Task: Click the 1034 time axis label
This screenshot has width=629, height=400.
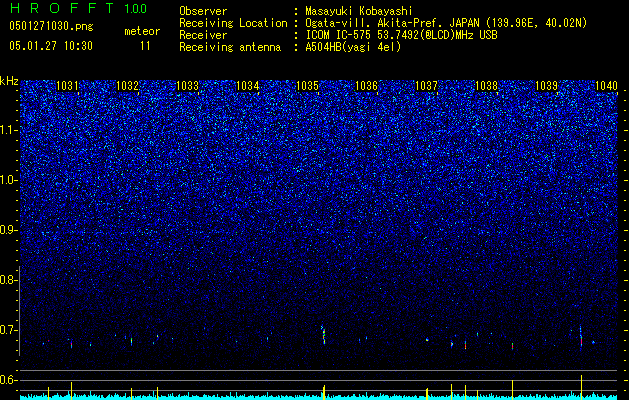Action: point(248,86)
